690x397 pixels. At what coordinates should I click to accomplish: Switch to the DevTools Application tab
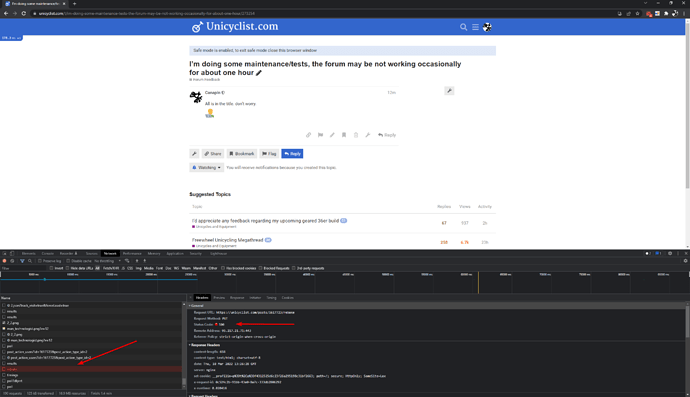pos(175,254)
